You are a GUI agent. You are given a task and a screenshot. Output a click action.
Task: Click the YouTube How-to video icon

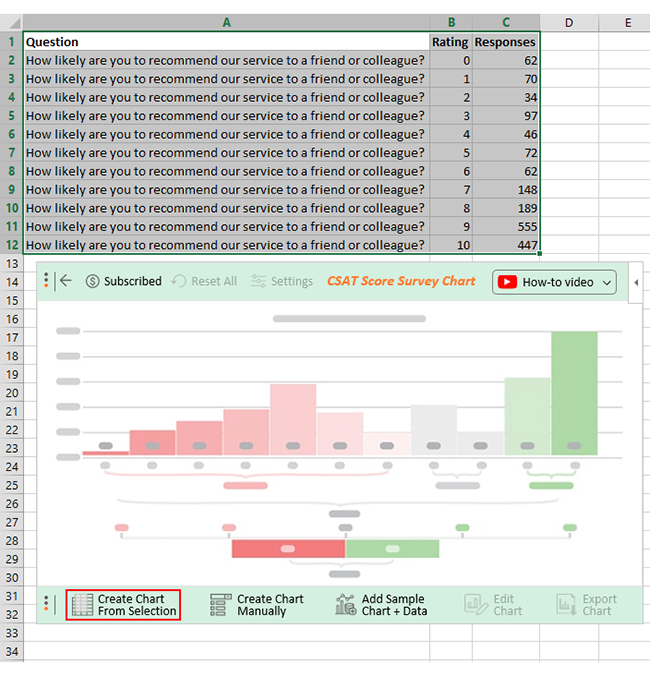click(507, 282)
